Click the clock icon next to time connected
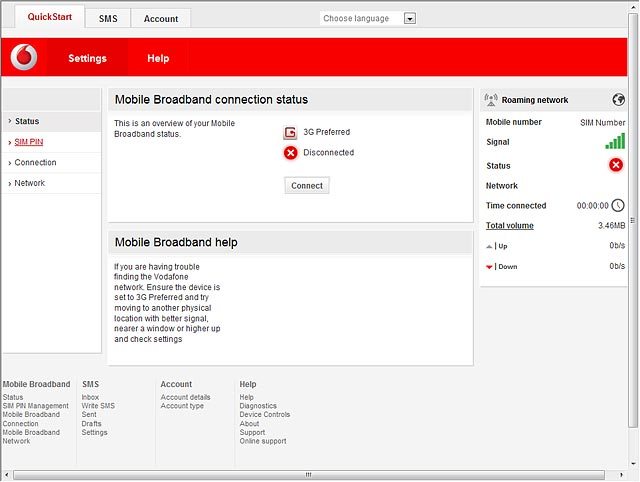This screenshot has width=640, height=482. coord(618,205)
